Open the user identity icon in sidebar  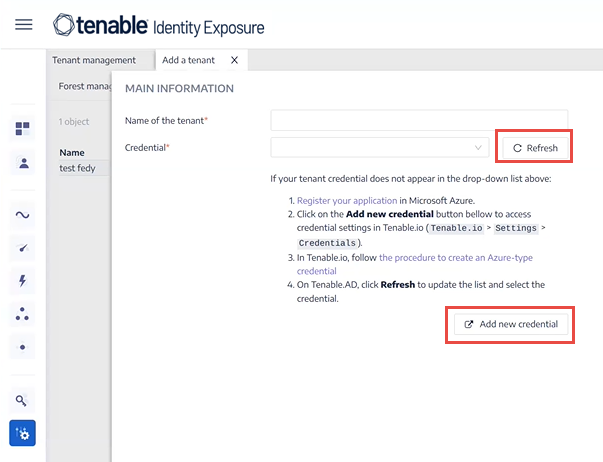pos(24,163)
